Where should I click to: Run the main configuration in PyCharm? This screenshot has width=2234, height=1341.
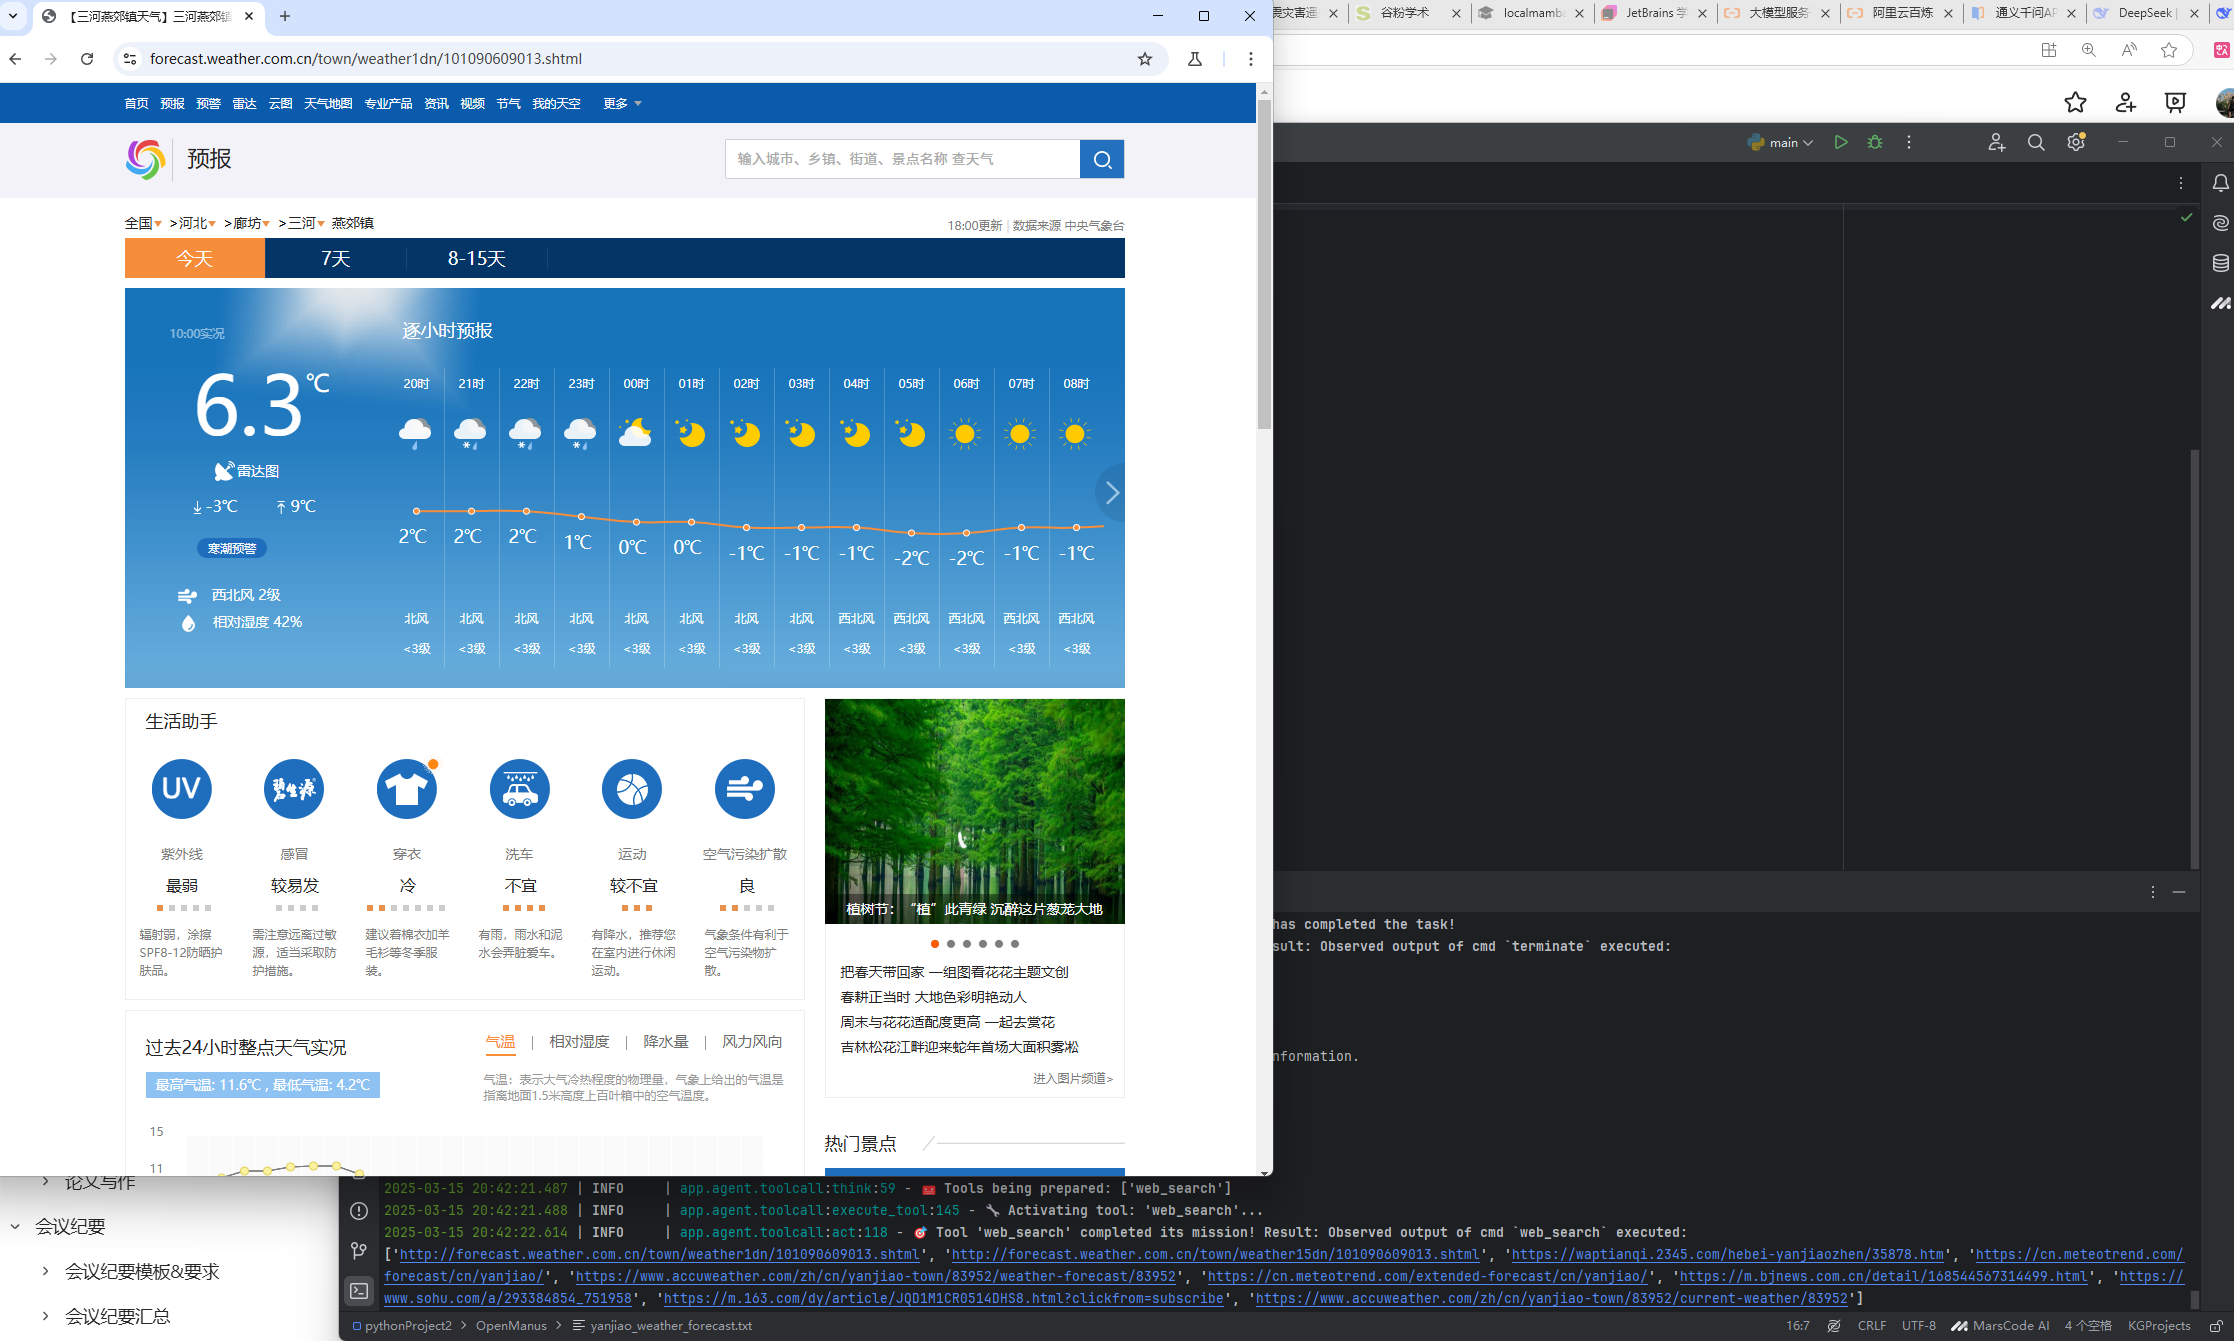pyautogui.click(x=1840, y=142)
